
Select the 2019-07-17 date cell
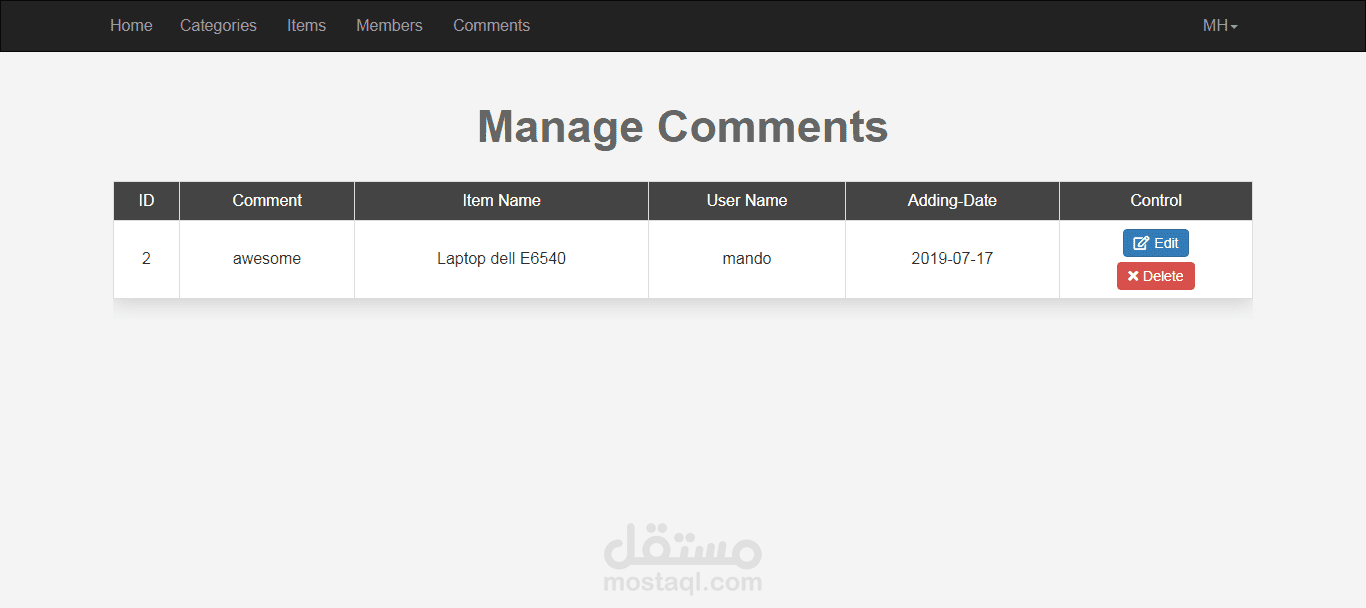coord(952,259)
